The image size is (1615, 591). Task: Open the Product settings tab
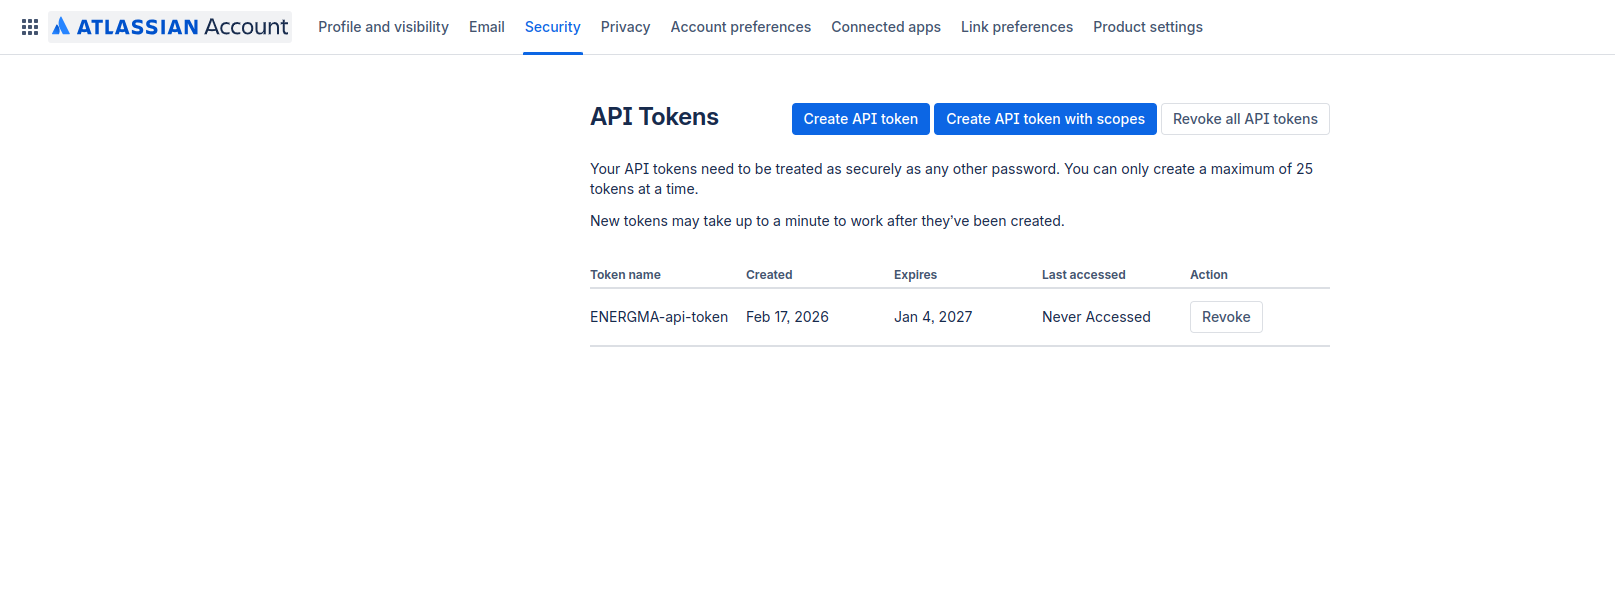[1147, 27]
